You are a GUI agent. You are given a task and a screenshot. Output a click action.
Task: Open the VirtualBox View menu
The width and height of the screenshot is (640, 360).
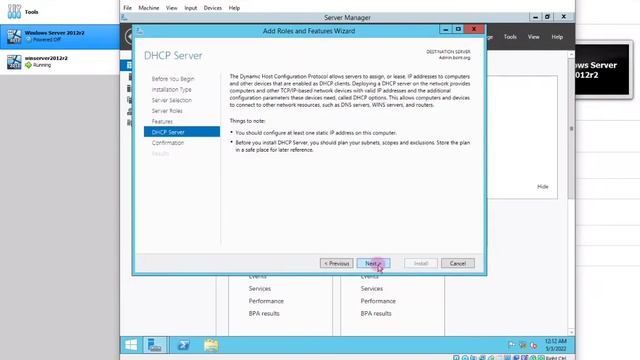171,8
